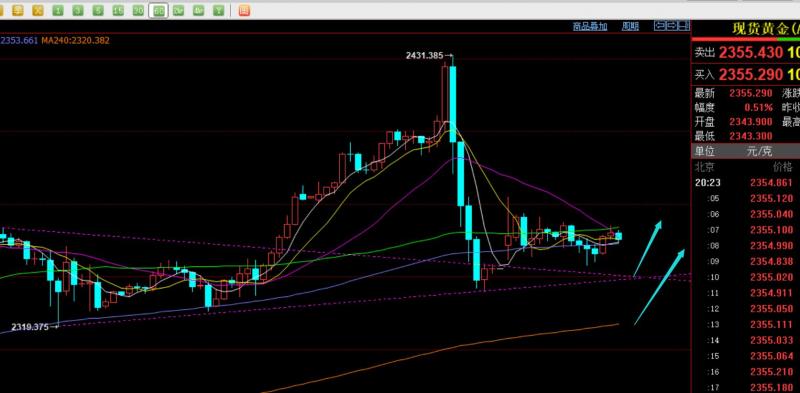Select the 4-hour period button
This screenshot has width=800, height=393.
pos(198,10)
